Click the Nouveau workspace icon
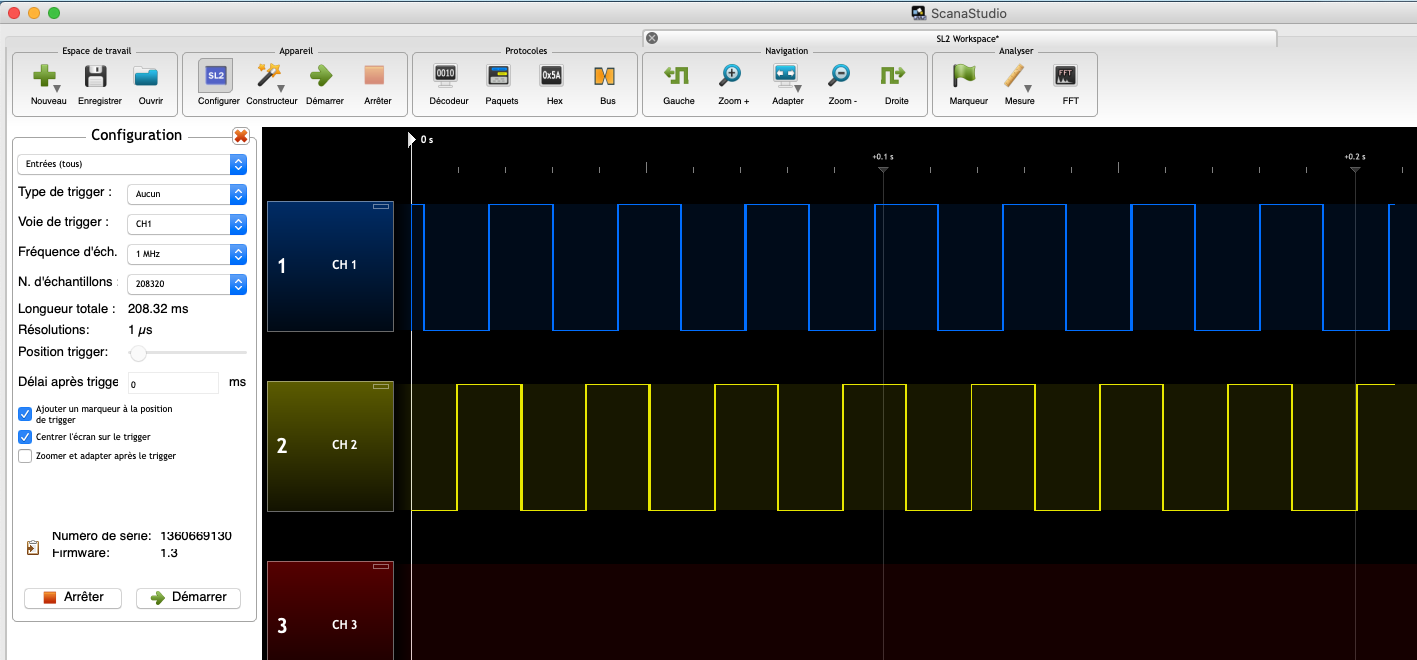The width and height of the screenshot is (1417, 660). (46, 77)
